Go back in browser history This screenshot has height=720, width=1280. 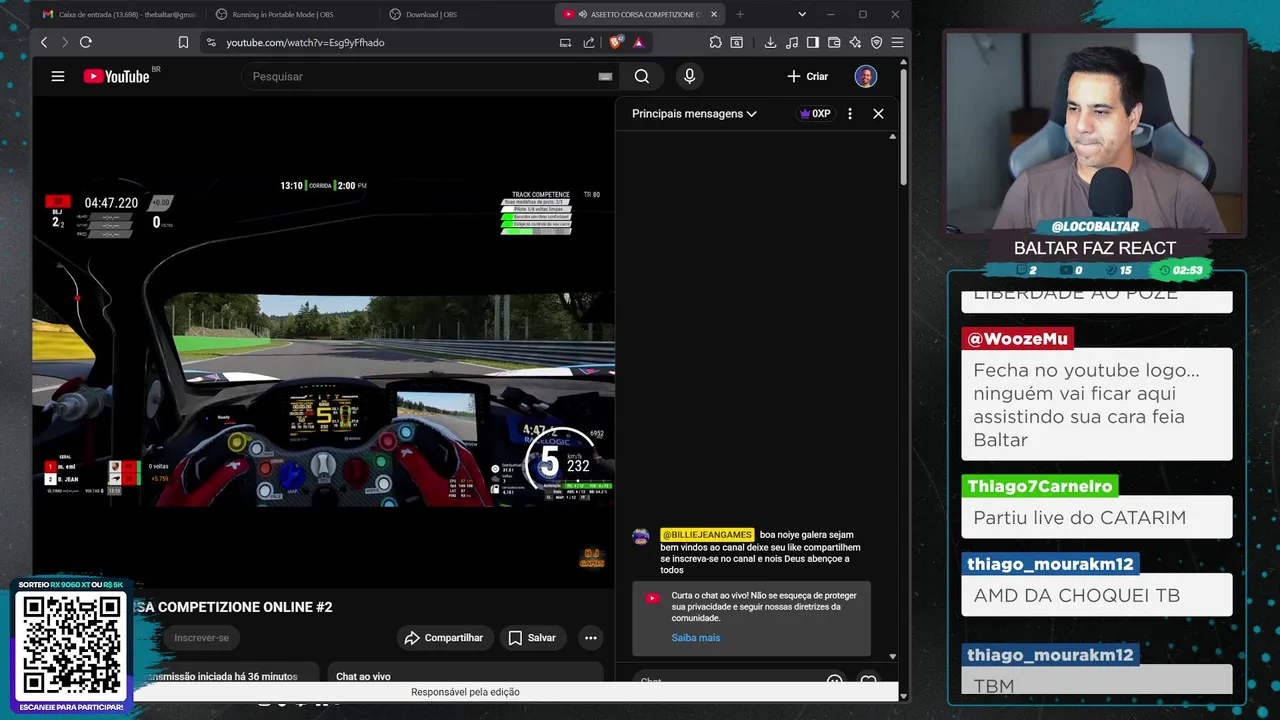tap(44, 42)
